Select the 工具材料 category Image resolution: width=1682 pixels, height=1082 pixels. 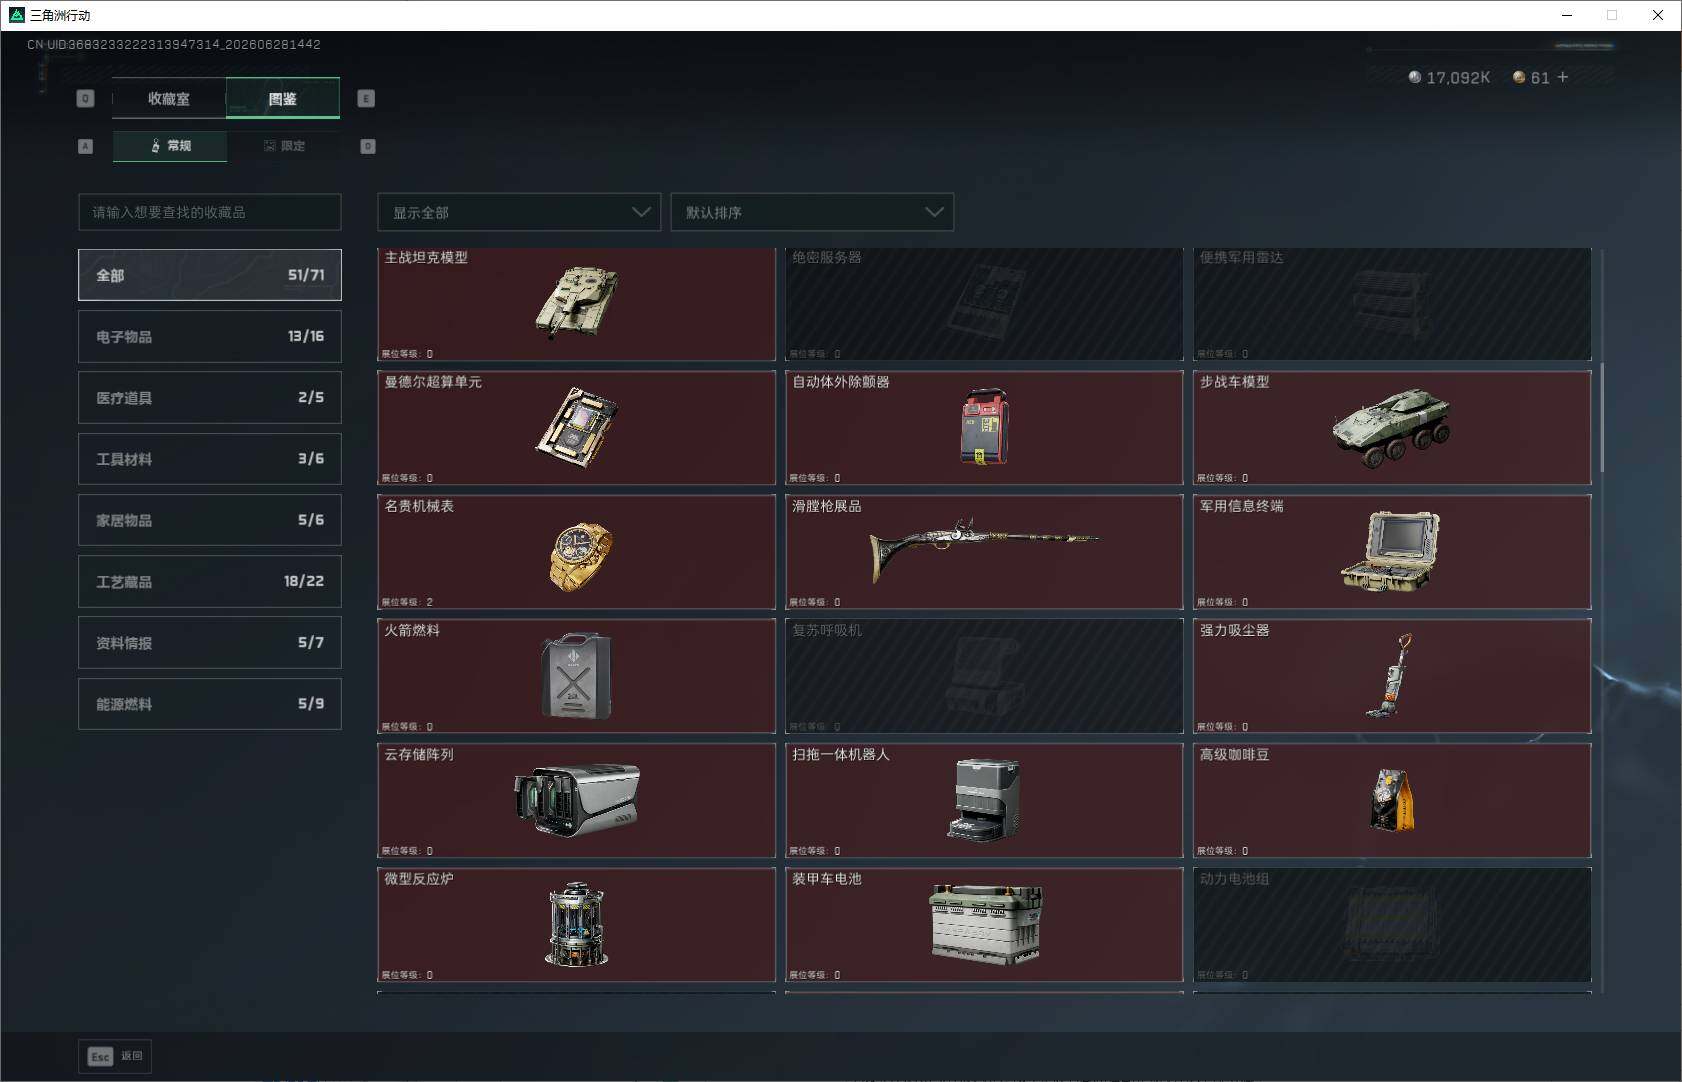coord(210,459)
